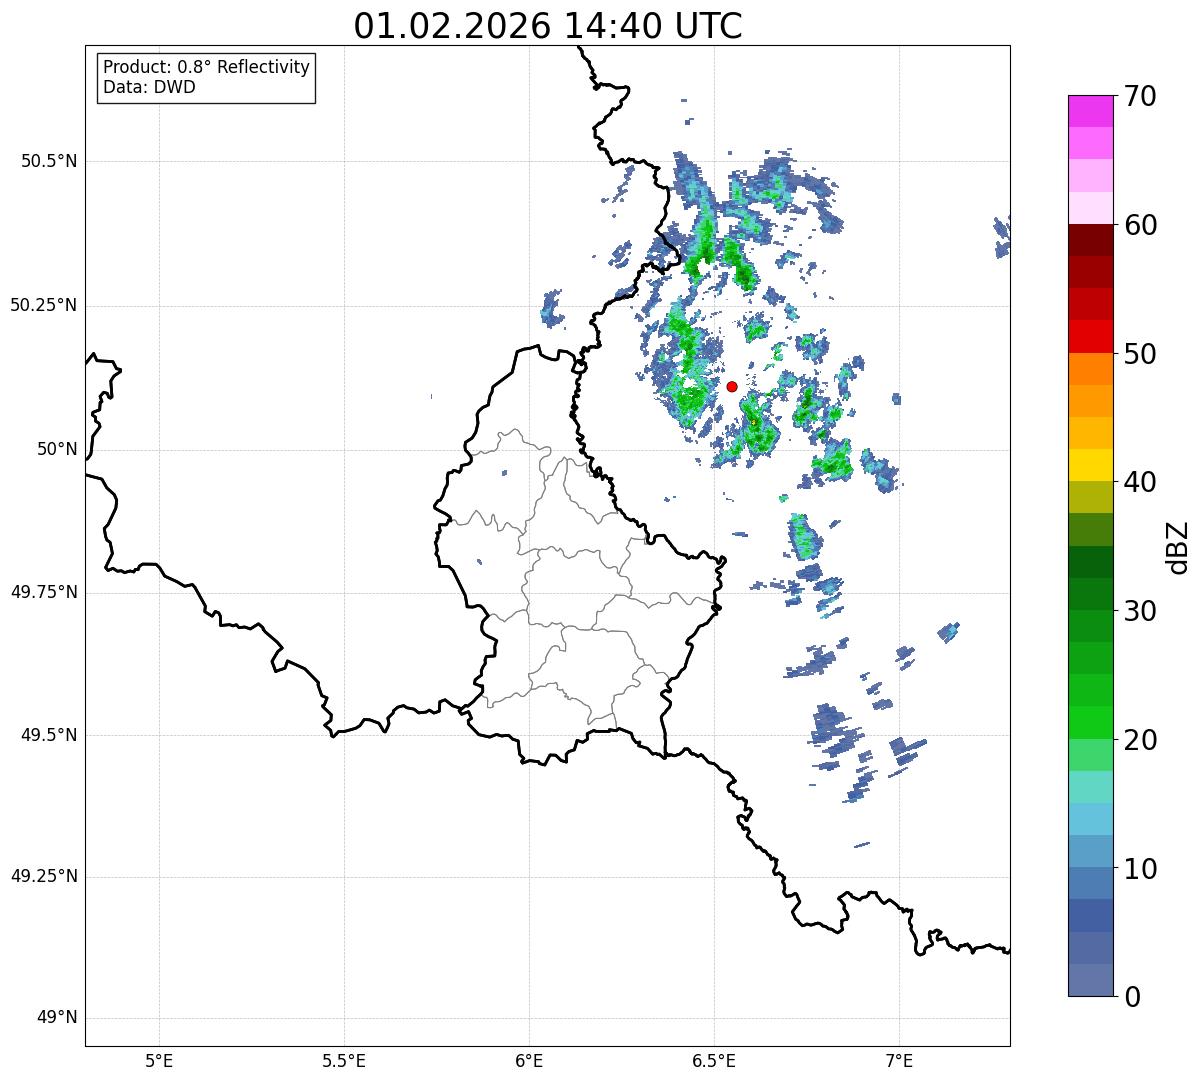Click the 70 colorbar tick value
Image resolution: width=1202 pixels, height=1081 pixels.
click(1140, 96)
